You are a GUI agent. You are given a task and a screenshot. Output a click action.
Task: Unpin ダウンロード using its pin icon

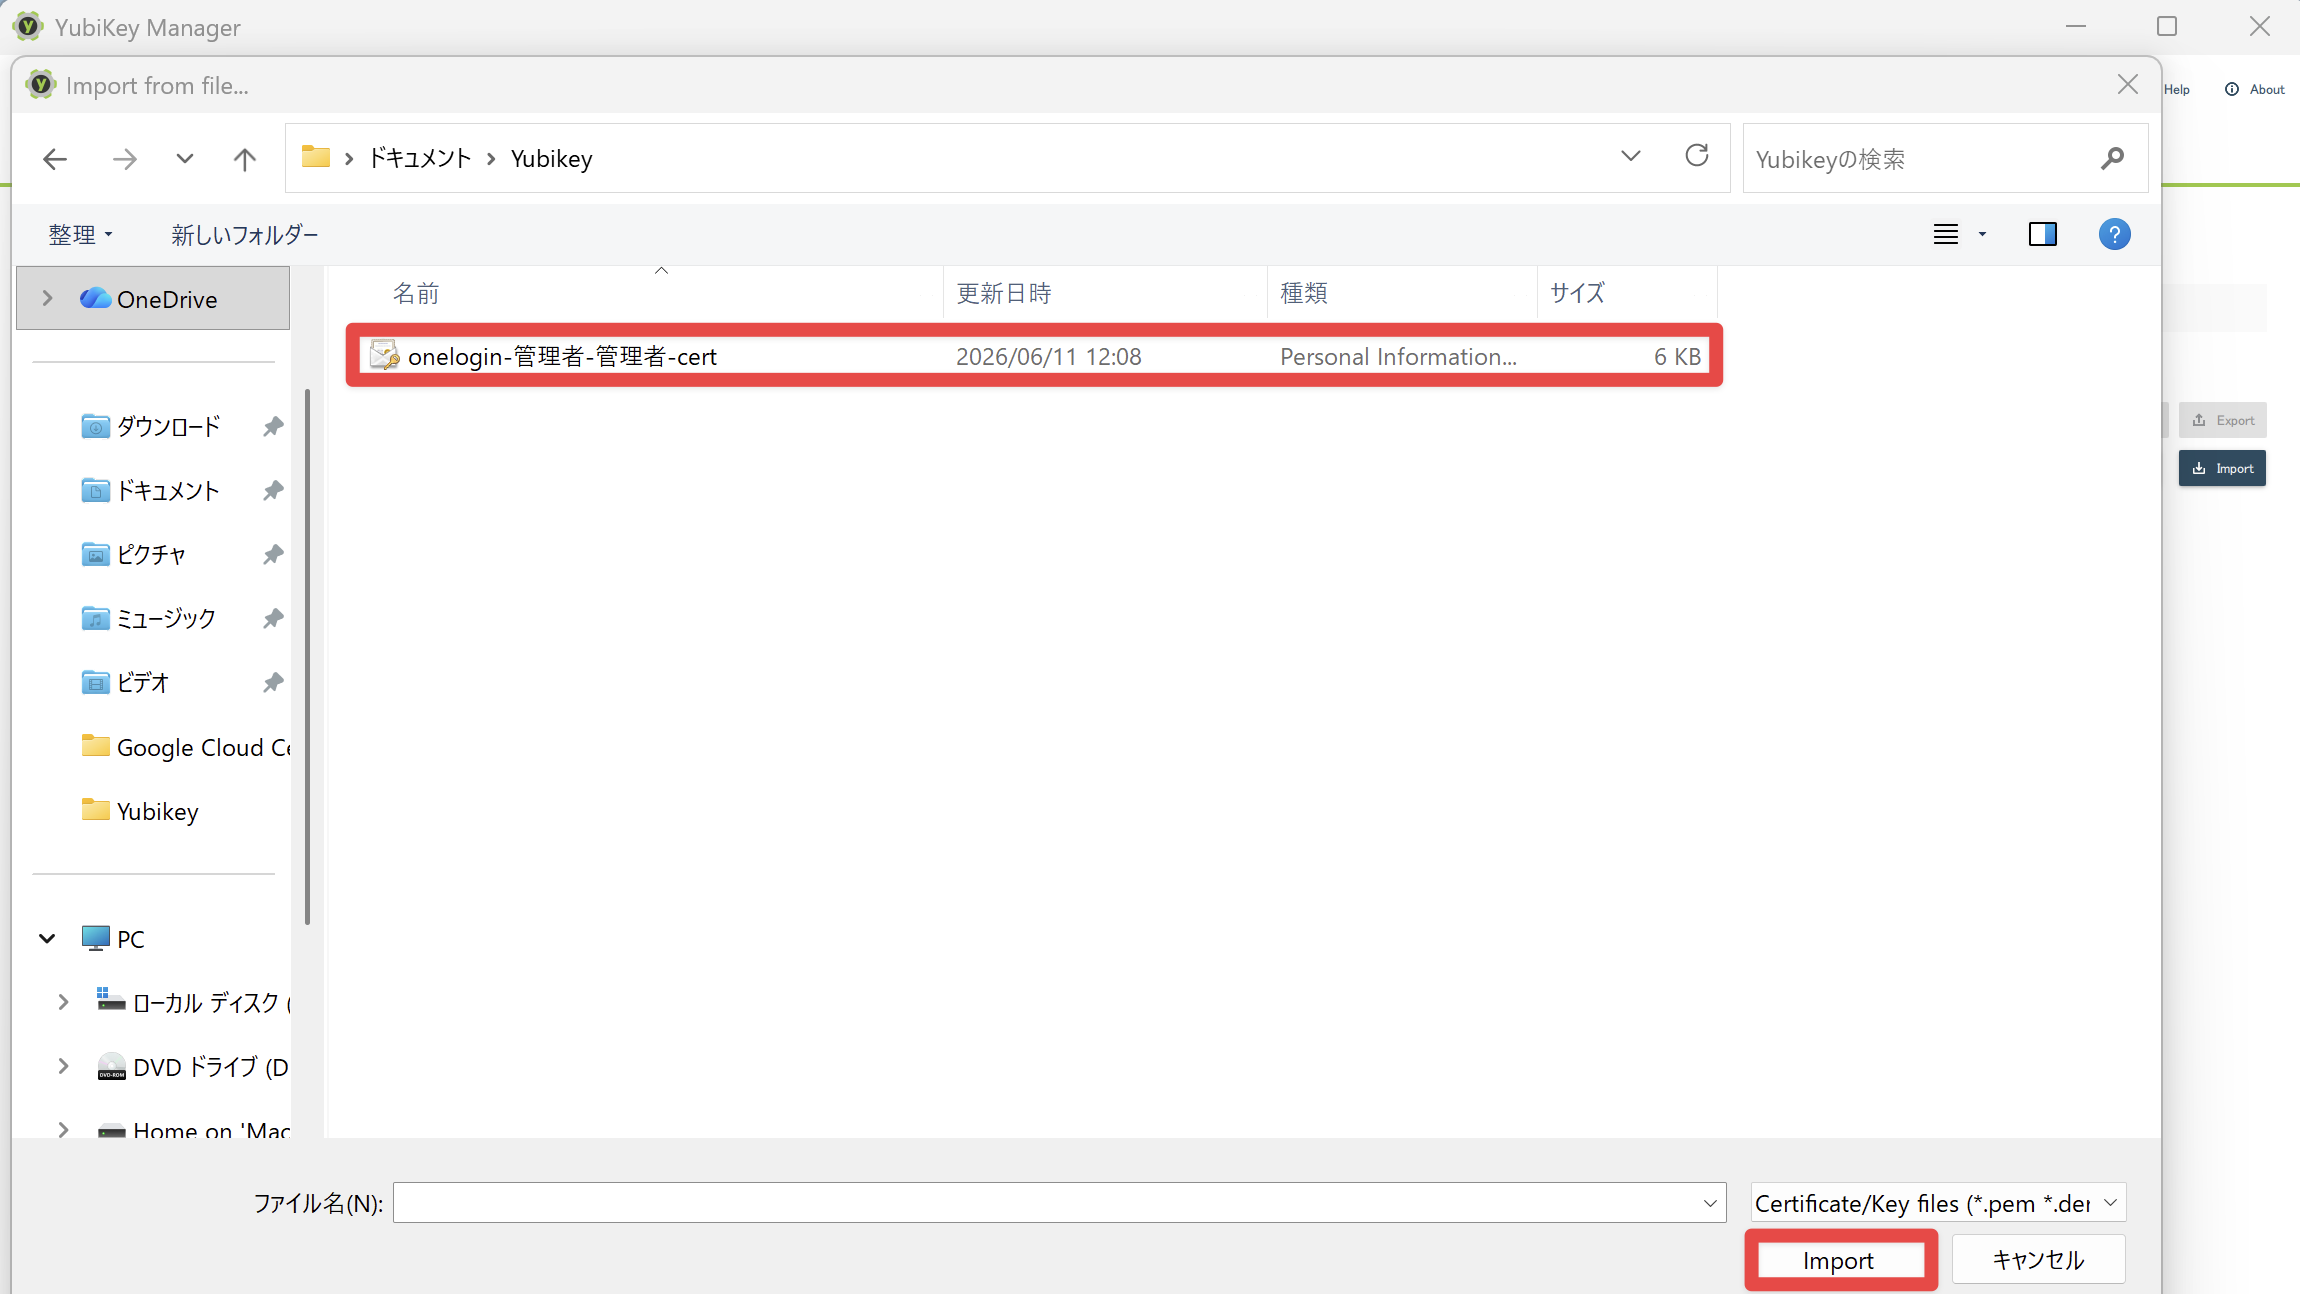273,427
